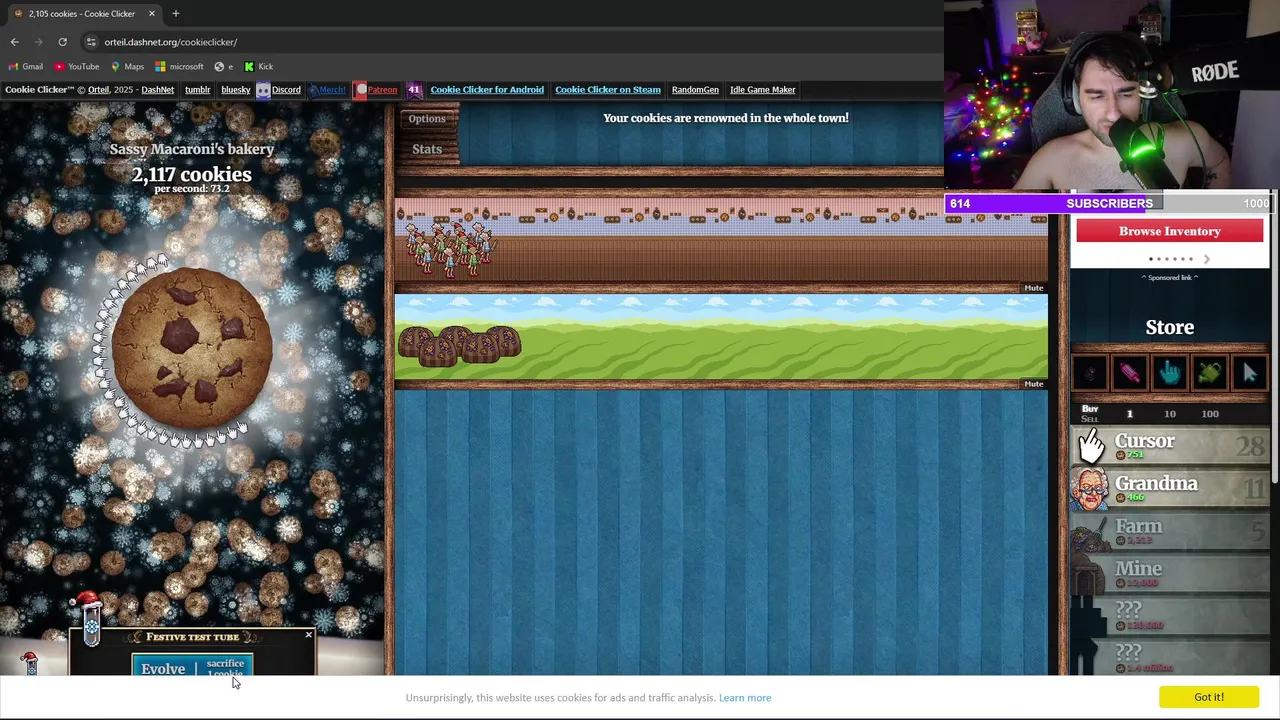This screenshot has height=720, width=1280.
Task: Buy the pink rolling pin upgrade
Action: coord(1130,373)
